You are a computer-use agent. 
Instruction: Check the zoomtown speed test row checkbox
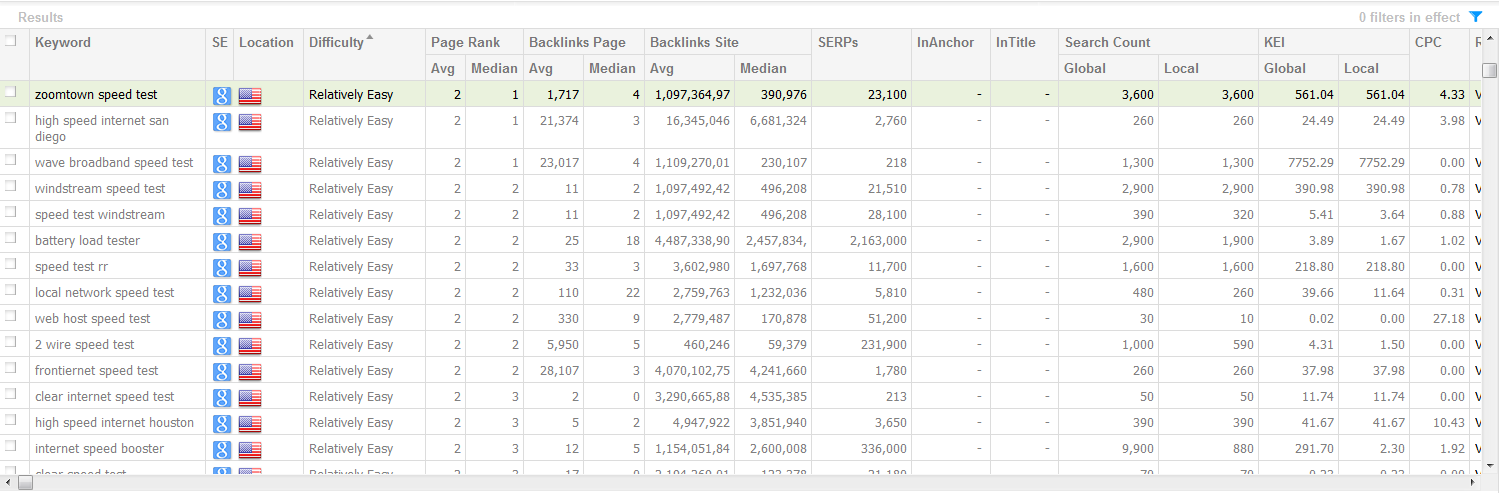coord(11,92)
